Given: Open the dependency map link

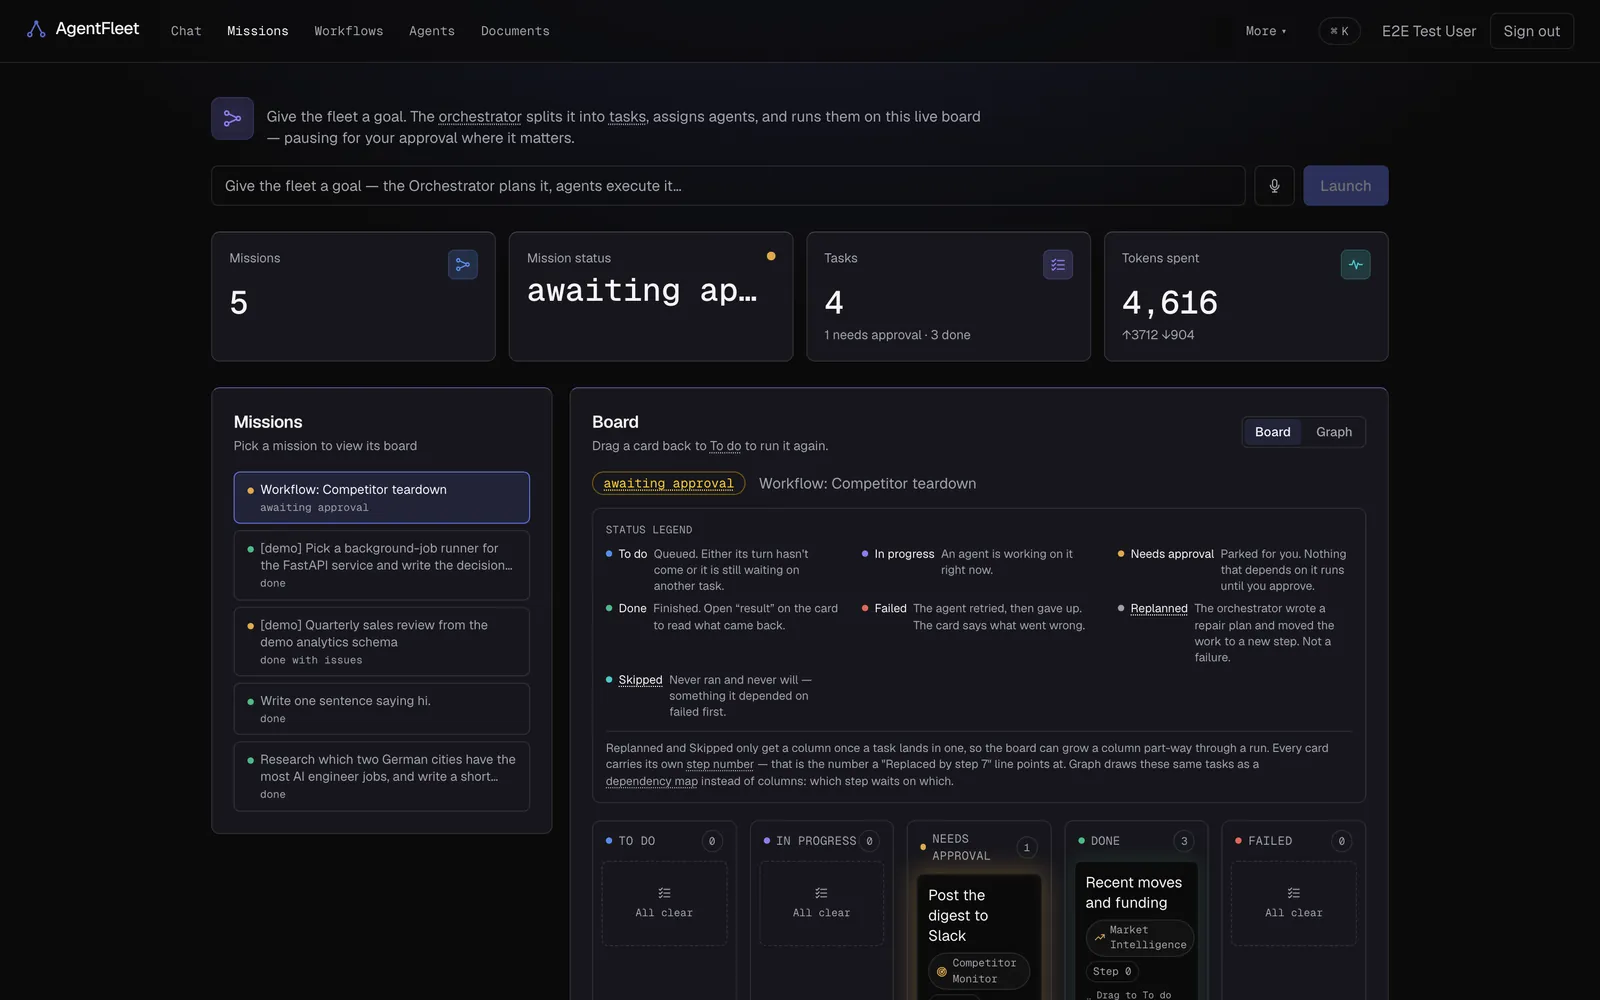Looking at the screenshot, I should pyautogui.click(x=651, y=781).
